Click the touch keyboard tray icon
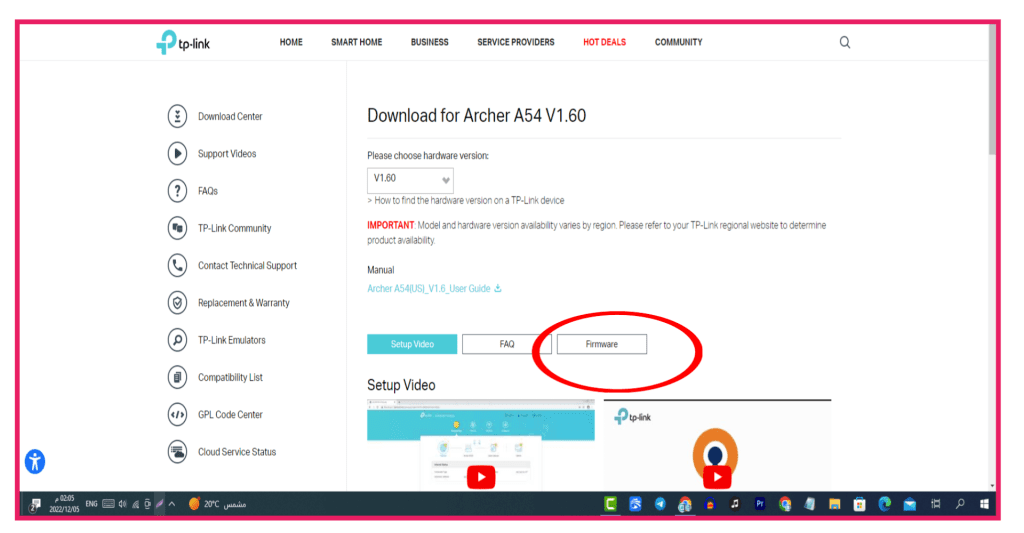Viewport: 1024px width, 533px height. click(108, 504)
